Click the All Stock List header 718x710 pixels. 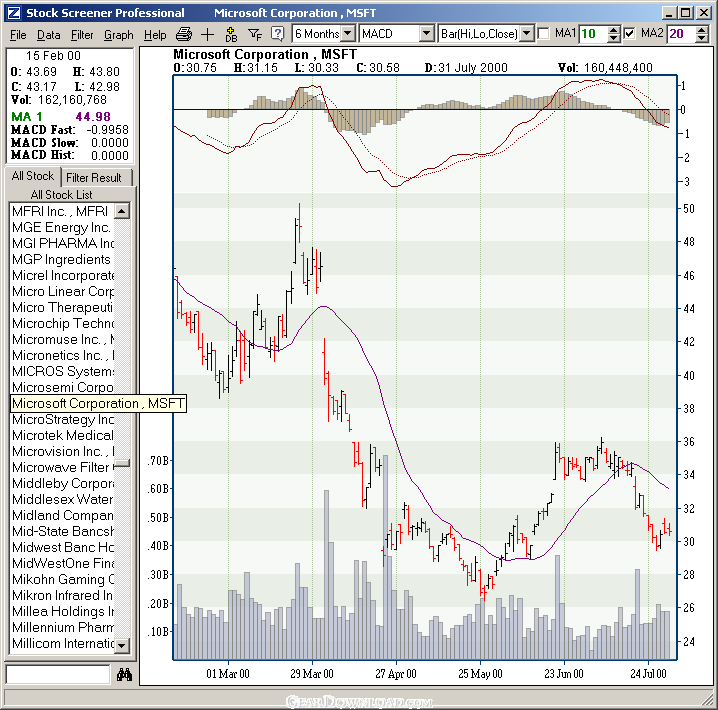[x=61, y=195]
